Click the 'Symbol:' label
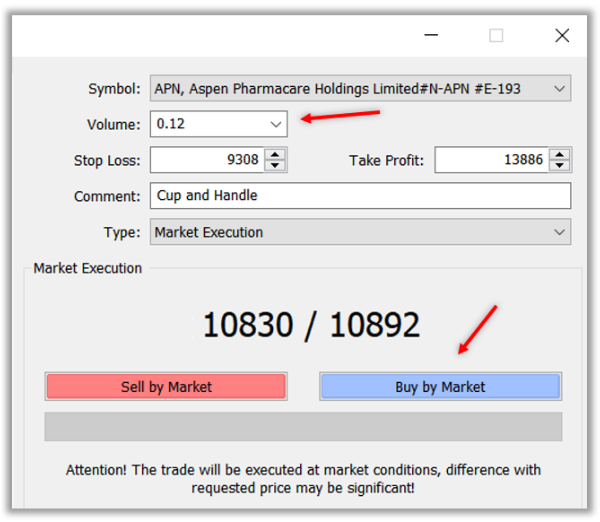The height and width of the screenshot is (522, 600). tap(114, 89)
